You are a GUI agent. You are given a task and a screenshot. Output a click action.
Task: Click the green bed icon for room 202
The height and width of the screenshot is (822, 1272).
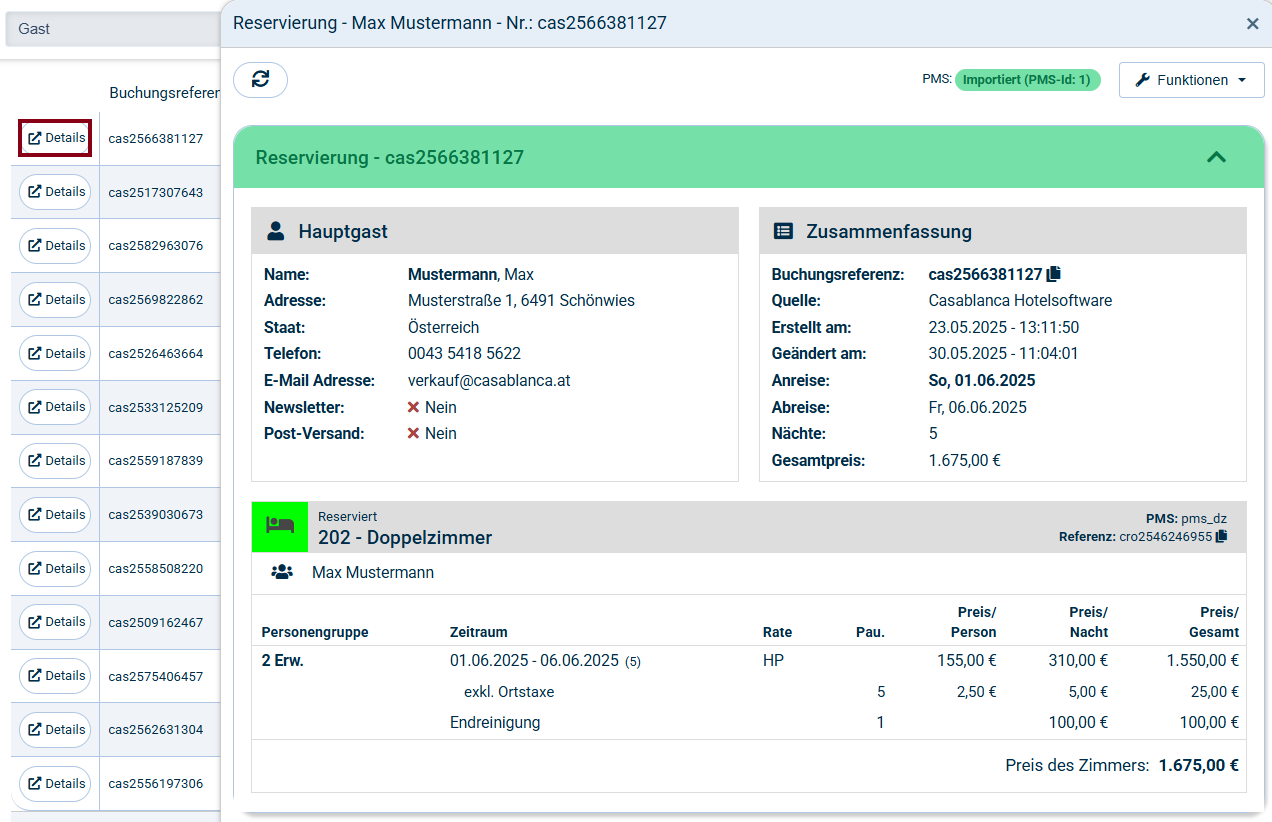coord(280,526)
